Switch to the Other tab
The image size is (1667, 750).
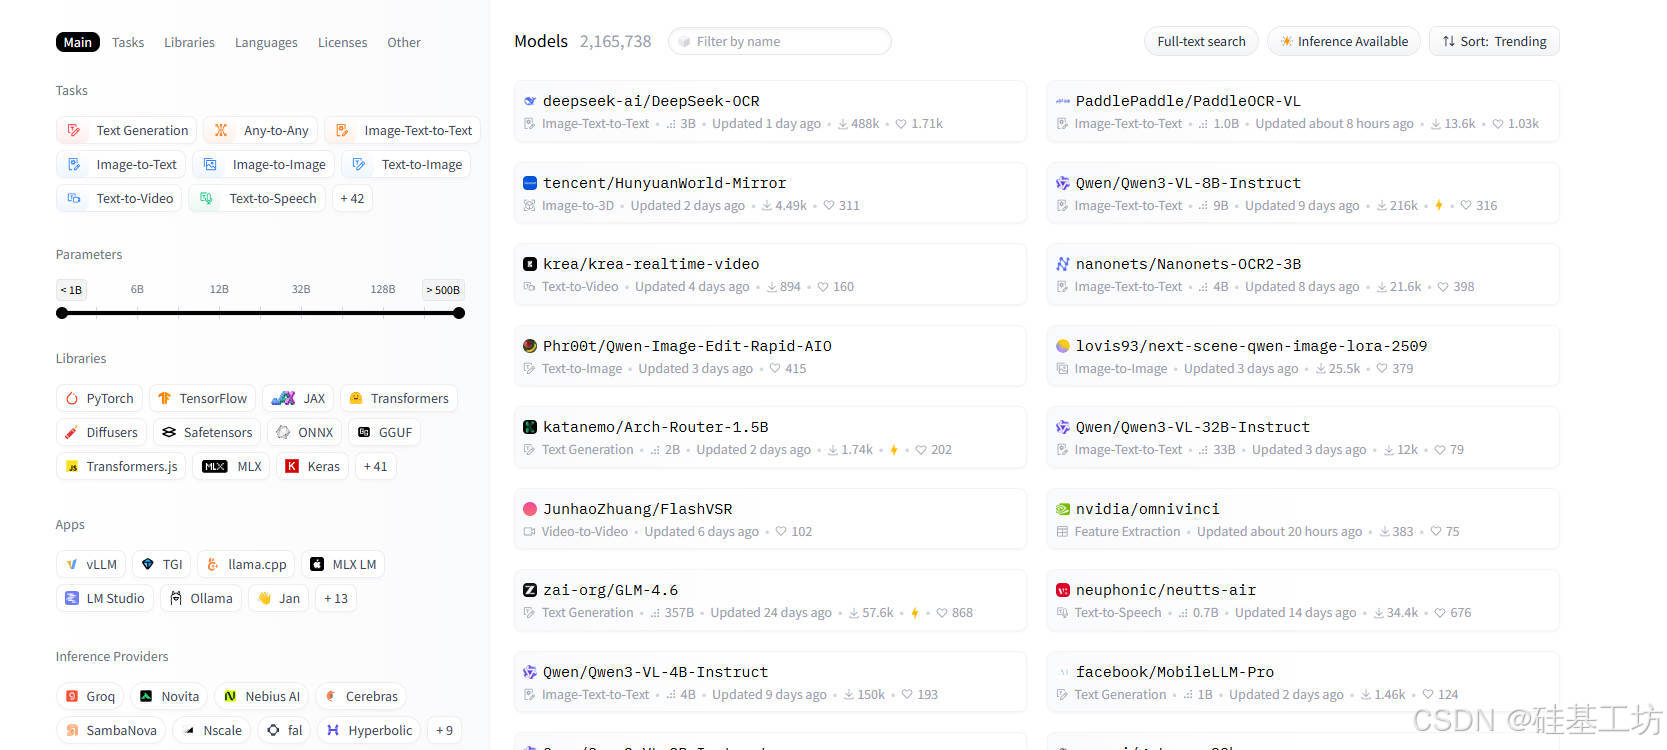coord(404,42)
